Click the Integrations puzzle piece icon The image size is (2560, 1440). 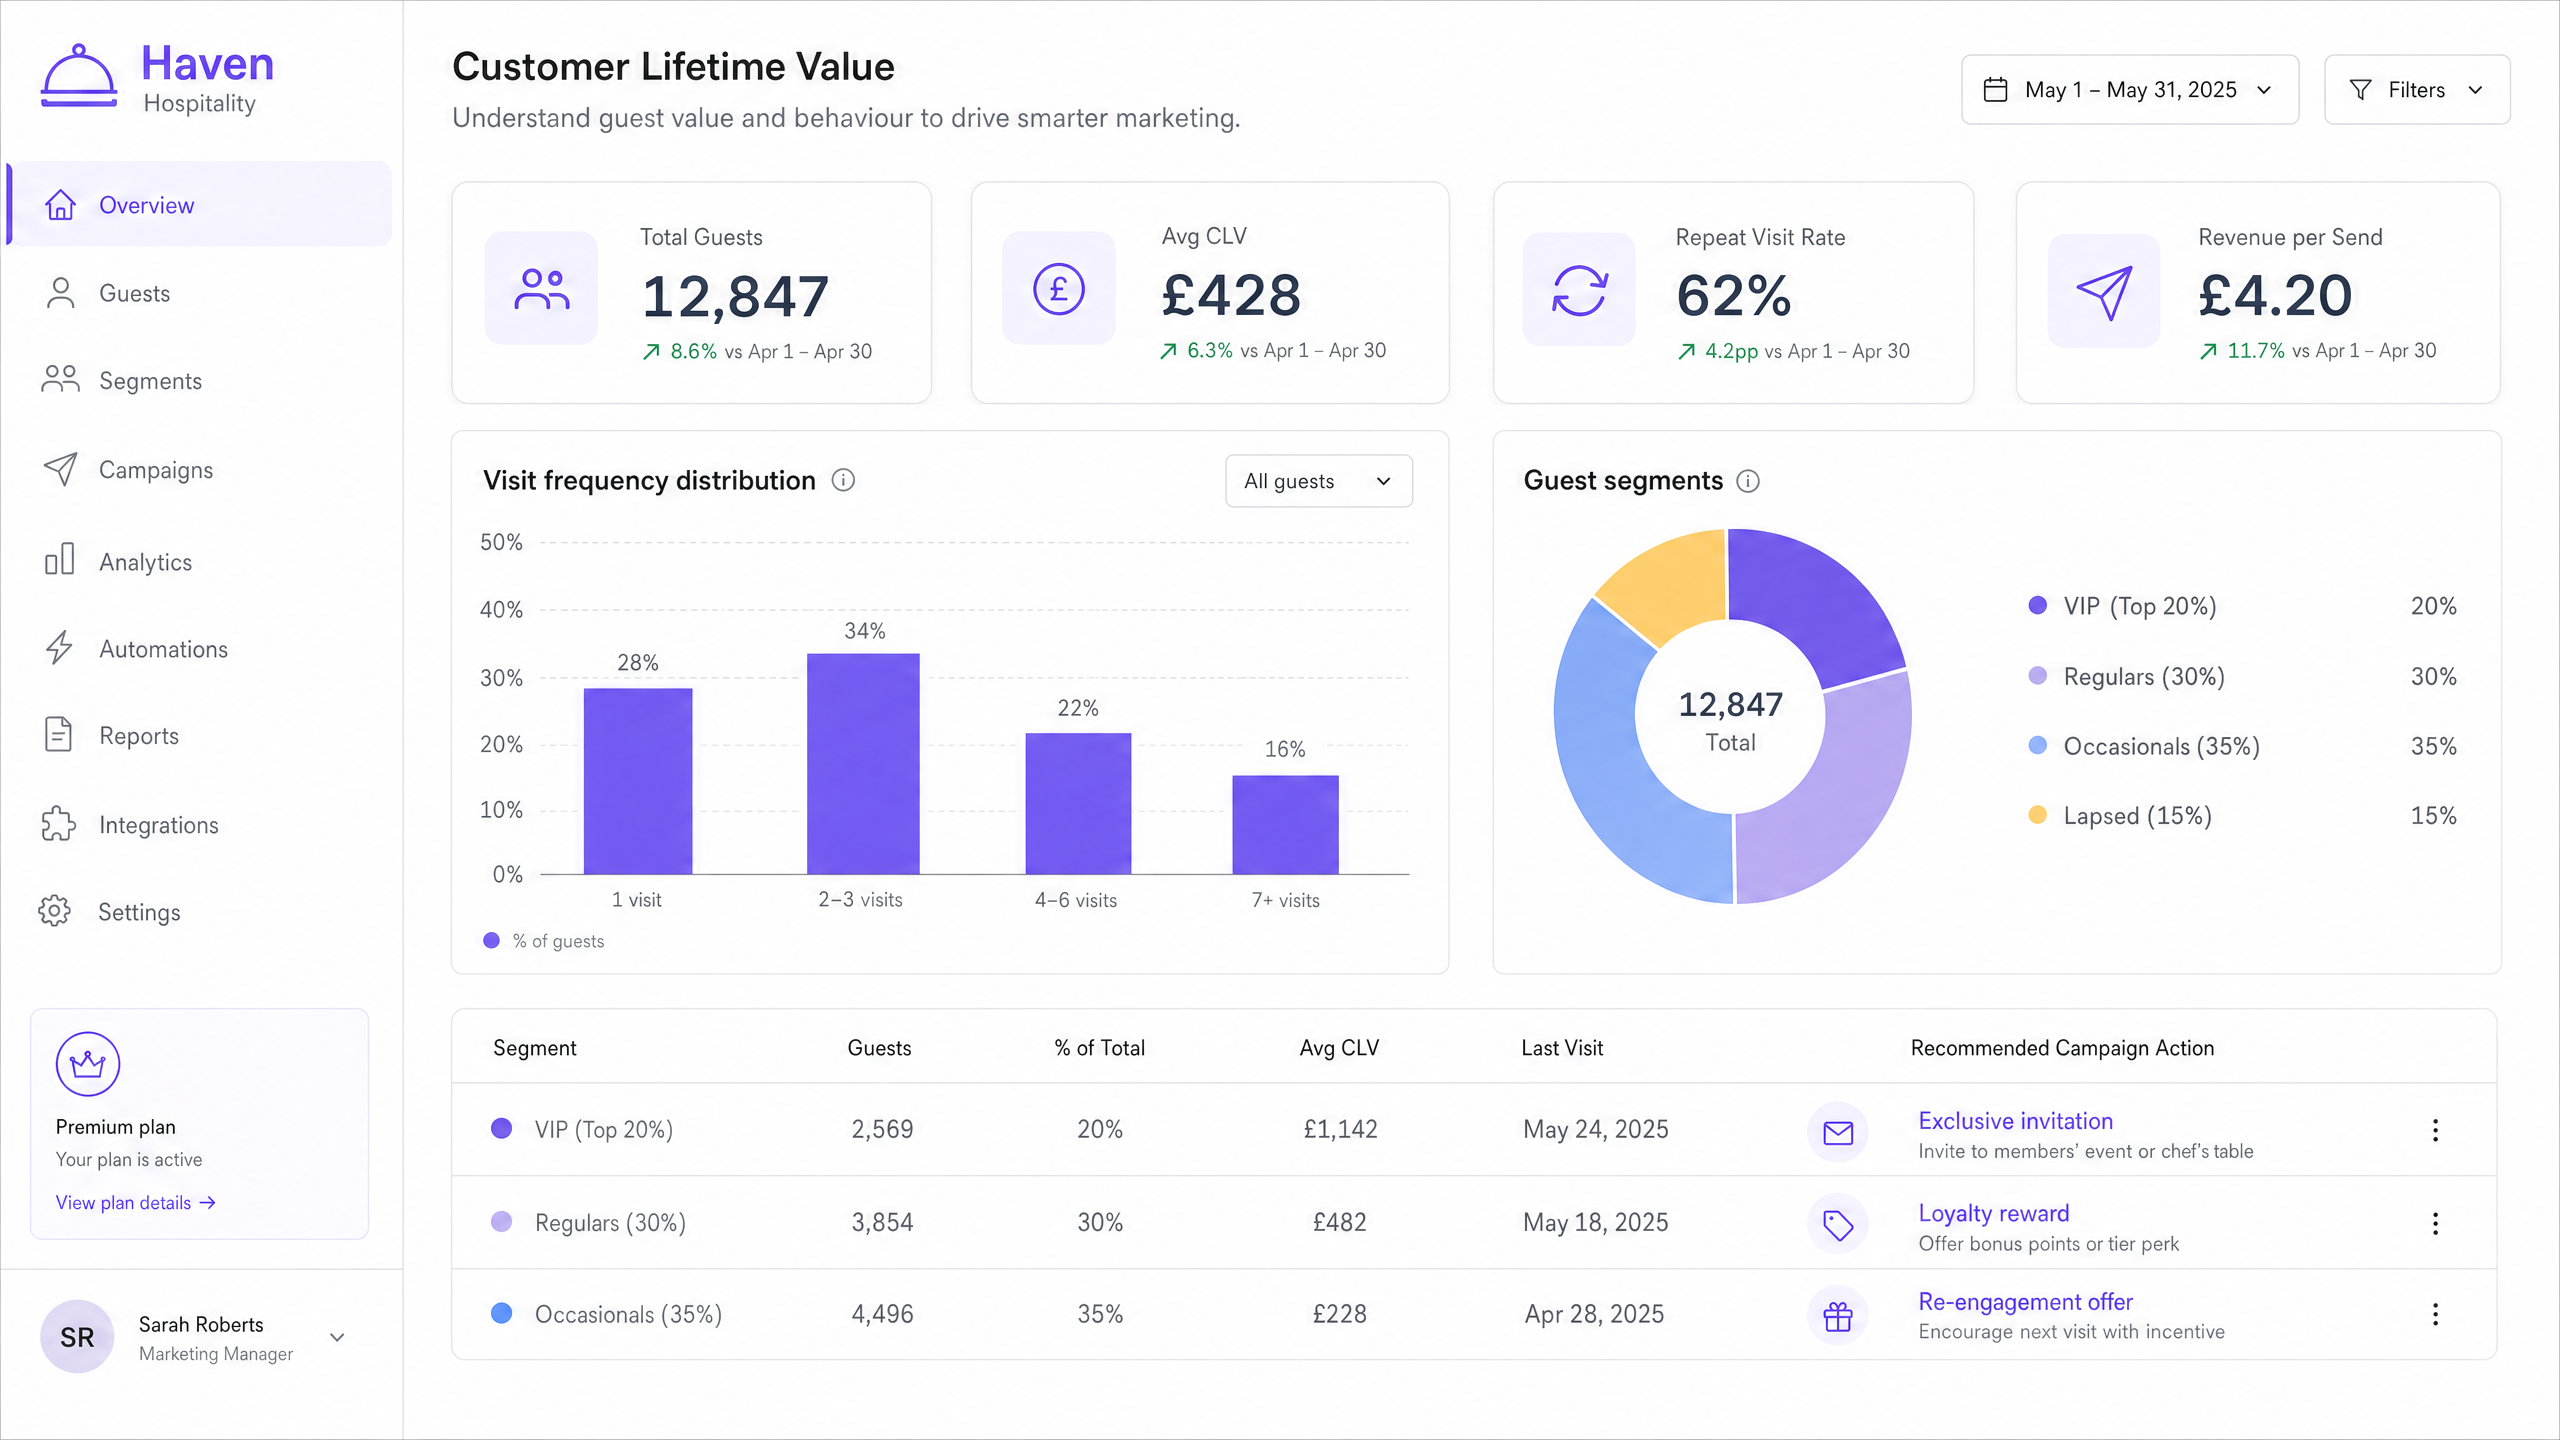59,824
